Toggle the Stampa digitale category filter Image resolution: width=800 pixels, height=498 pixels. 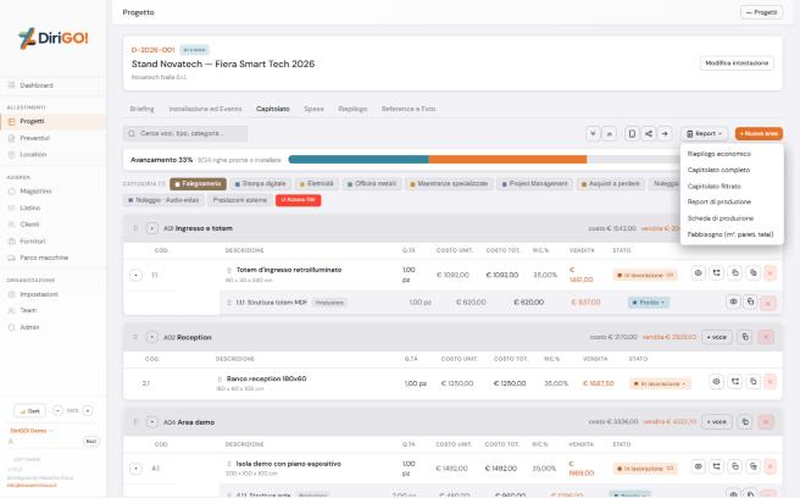click(260, 184)
